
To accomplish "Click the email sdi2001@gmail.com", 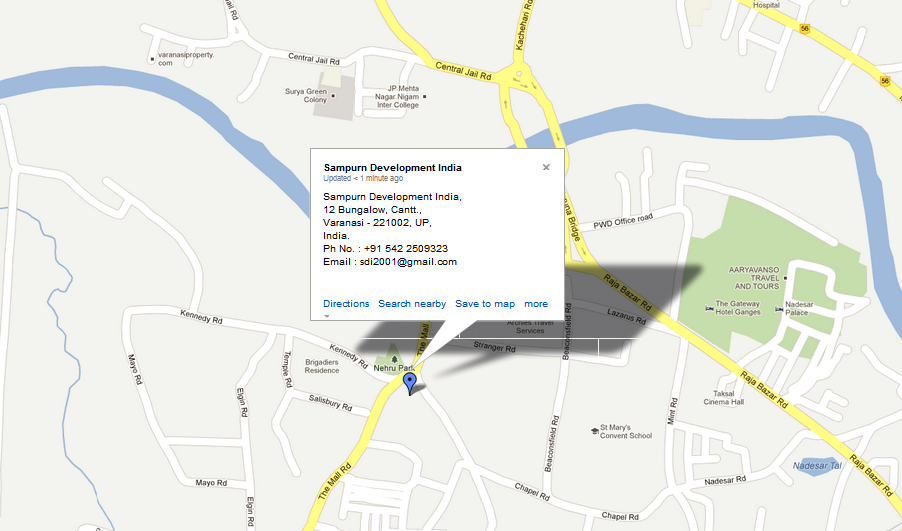I will coord(408,262).
